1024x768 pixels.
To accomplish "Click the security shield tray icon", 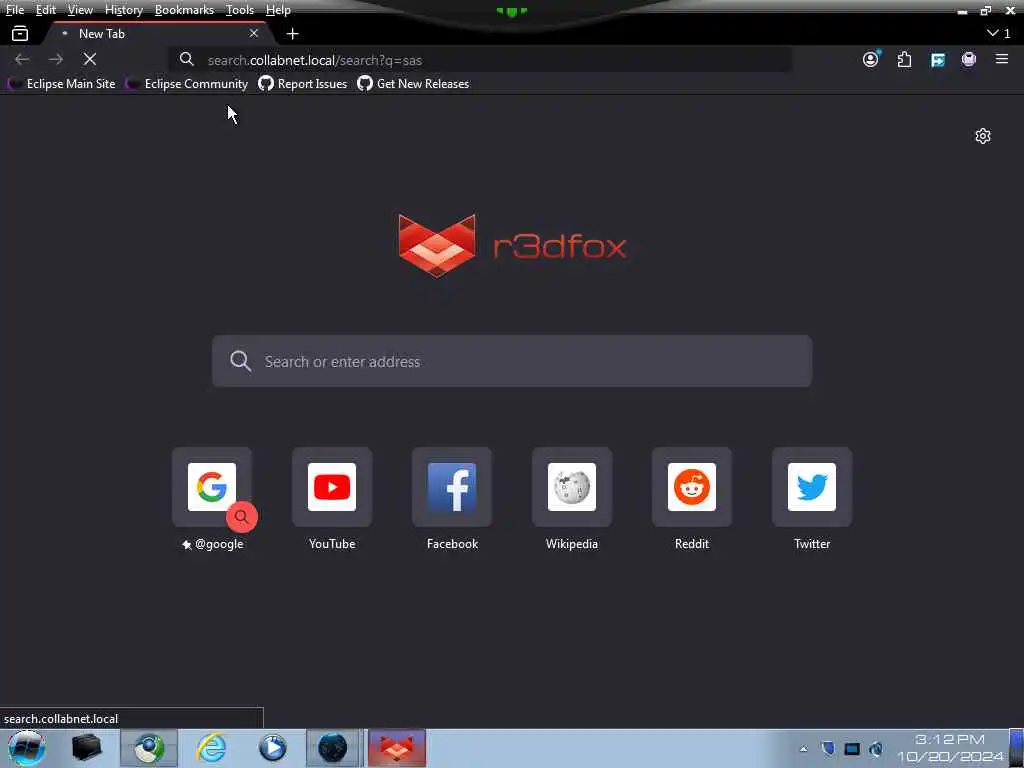I will tap(827, 748).
